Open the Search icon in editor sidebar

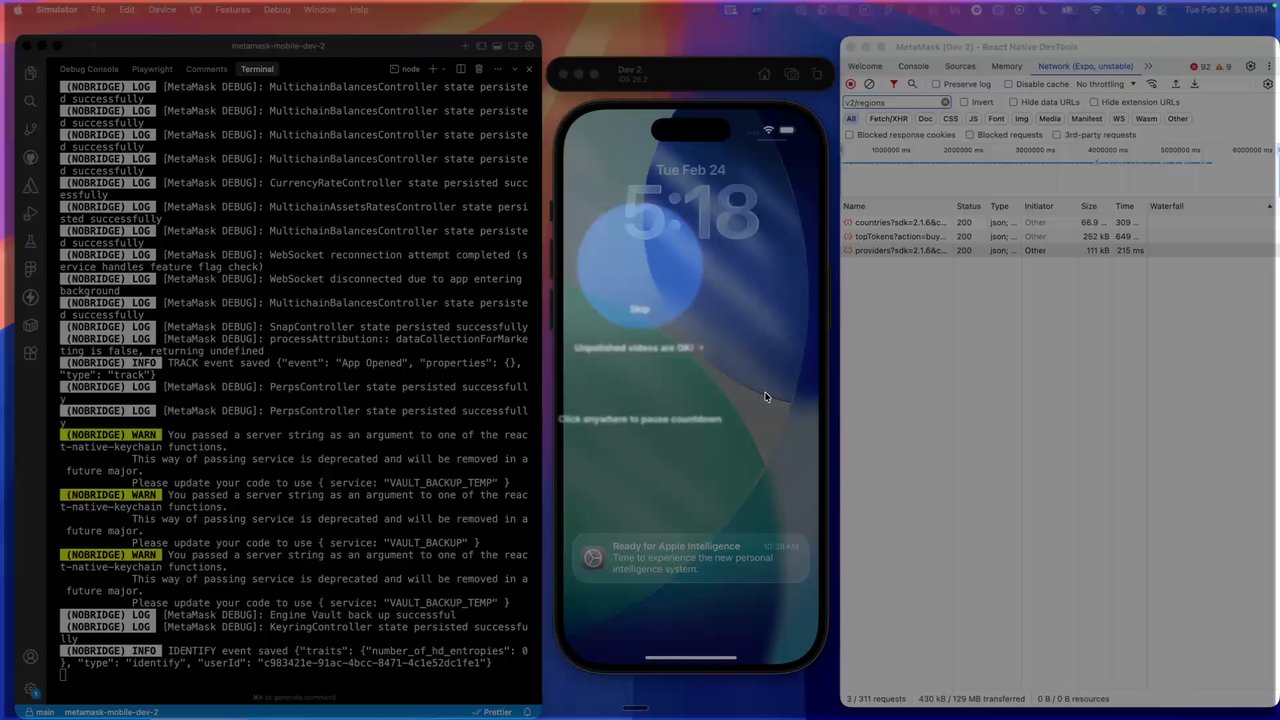pyautogui.click(x=30, y=101)
